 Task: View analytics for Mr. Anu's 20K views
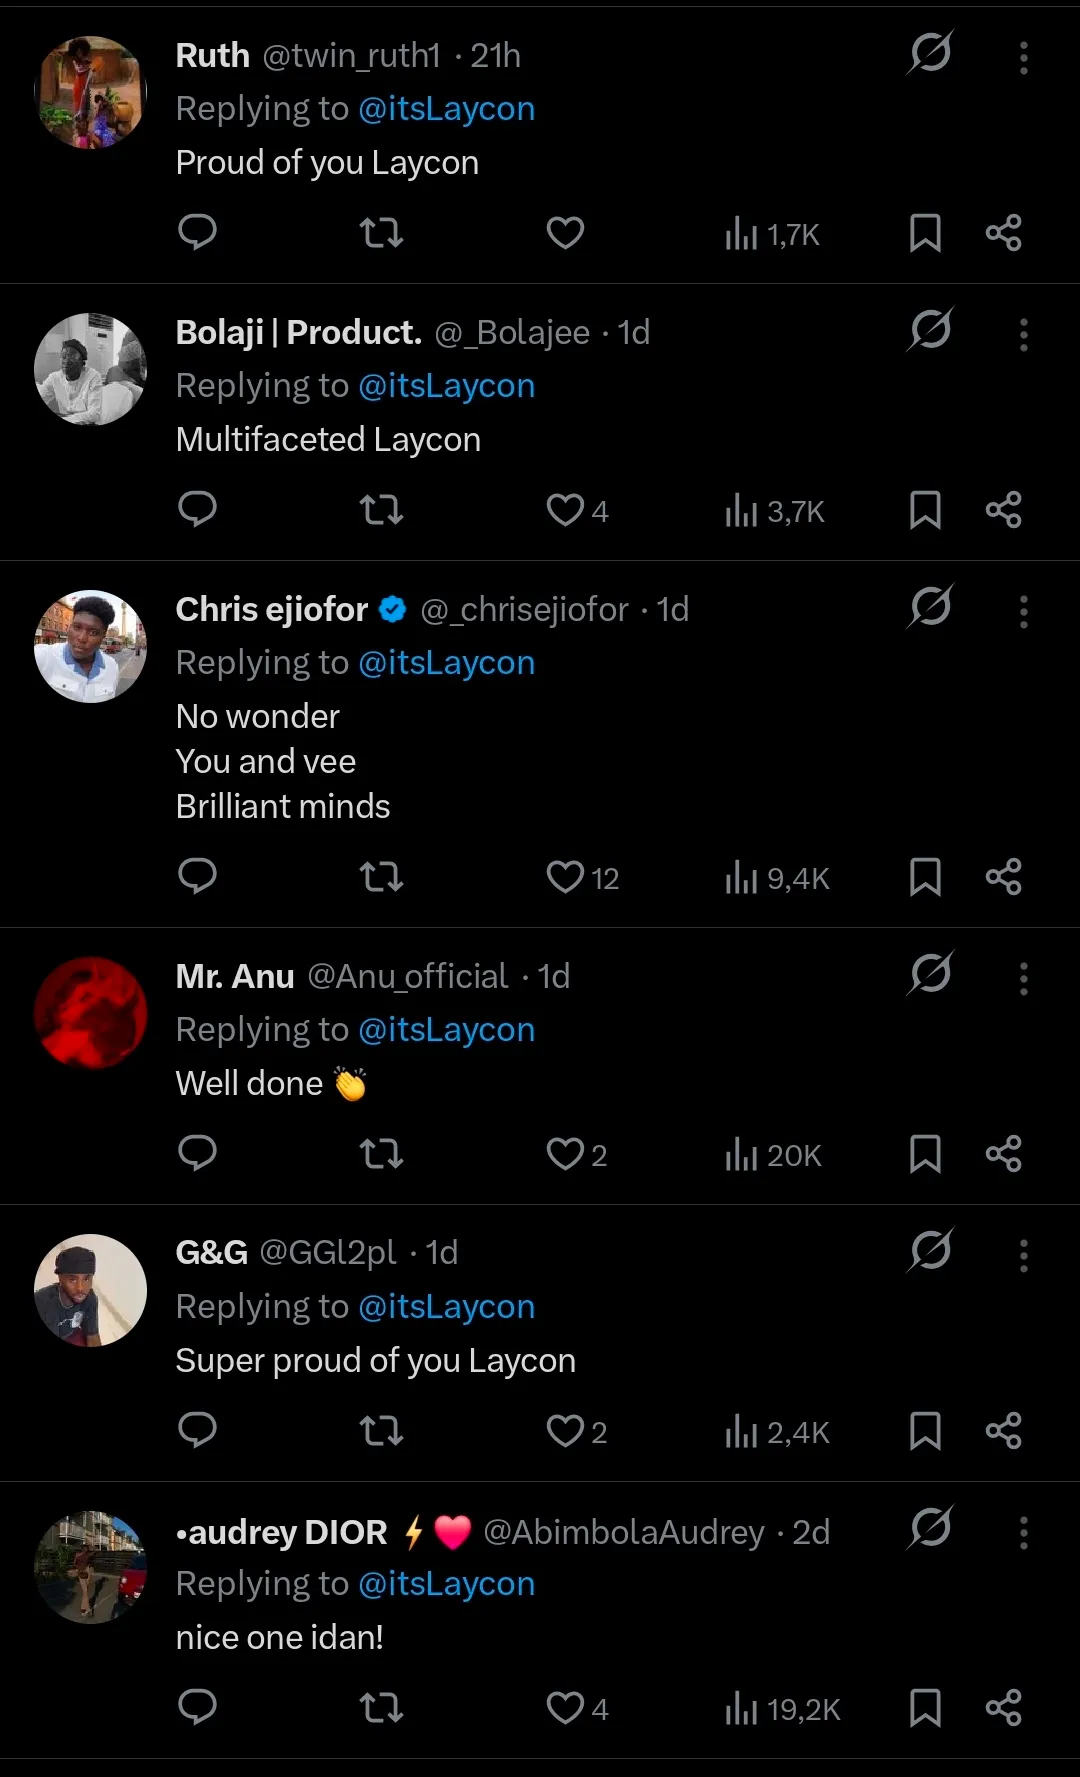point(773,1155)
